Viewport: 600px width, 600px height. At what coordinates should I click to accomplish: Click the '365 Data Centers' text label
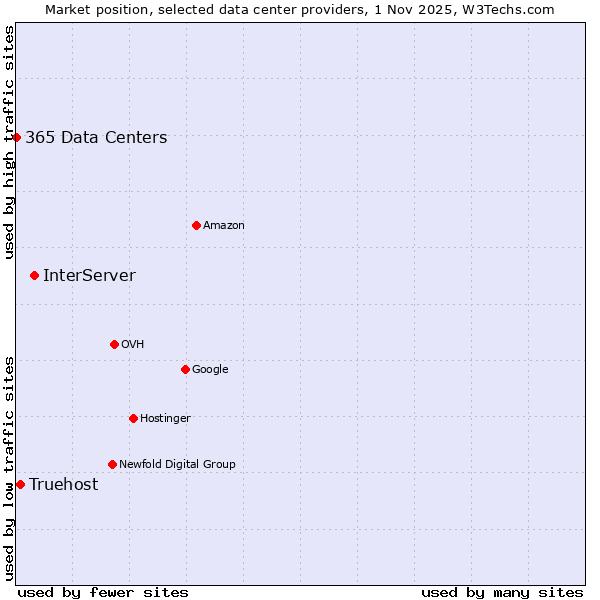pyautogui.click(x=96, y=138)
